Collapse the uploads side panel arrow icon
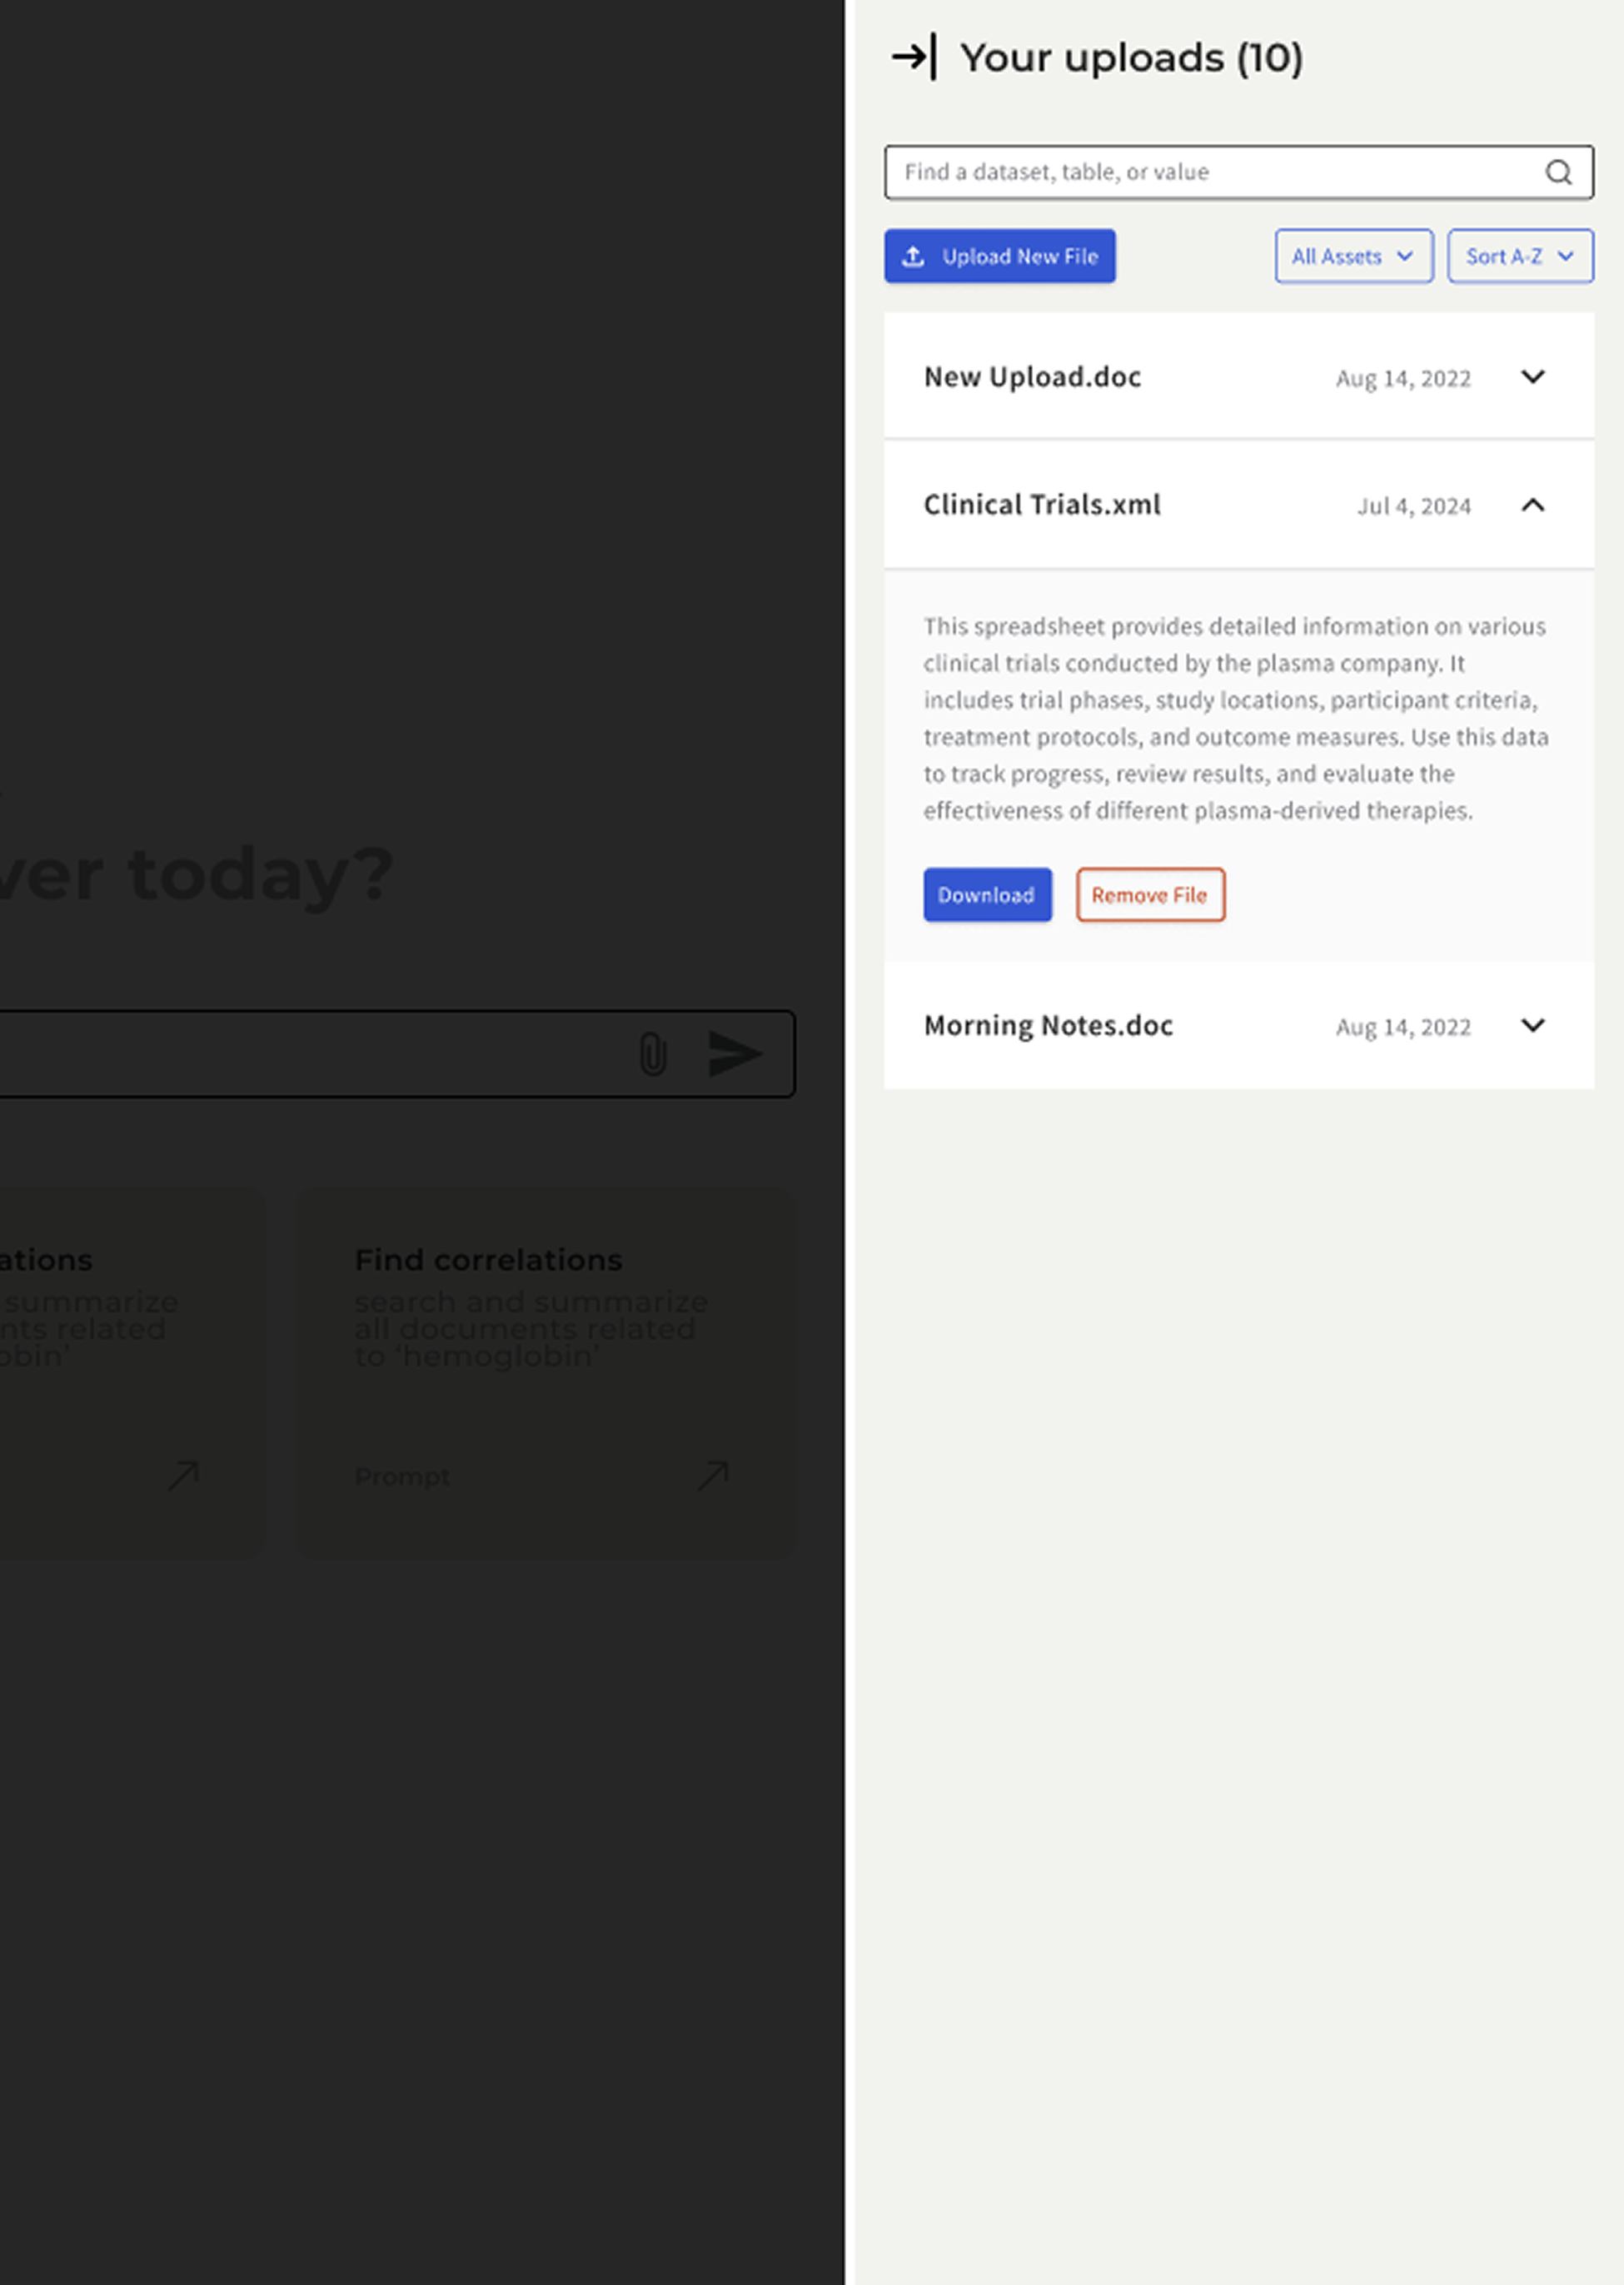This screenshot has width=1624, height=2285. tap(914, 57)
